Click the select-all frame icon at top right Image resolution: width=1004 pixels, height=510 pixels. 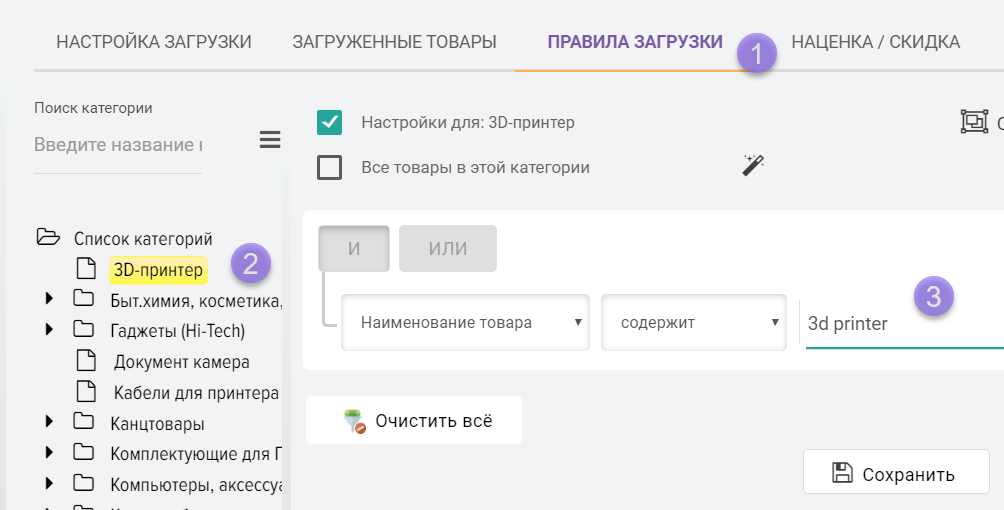974,122
